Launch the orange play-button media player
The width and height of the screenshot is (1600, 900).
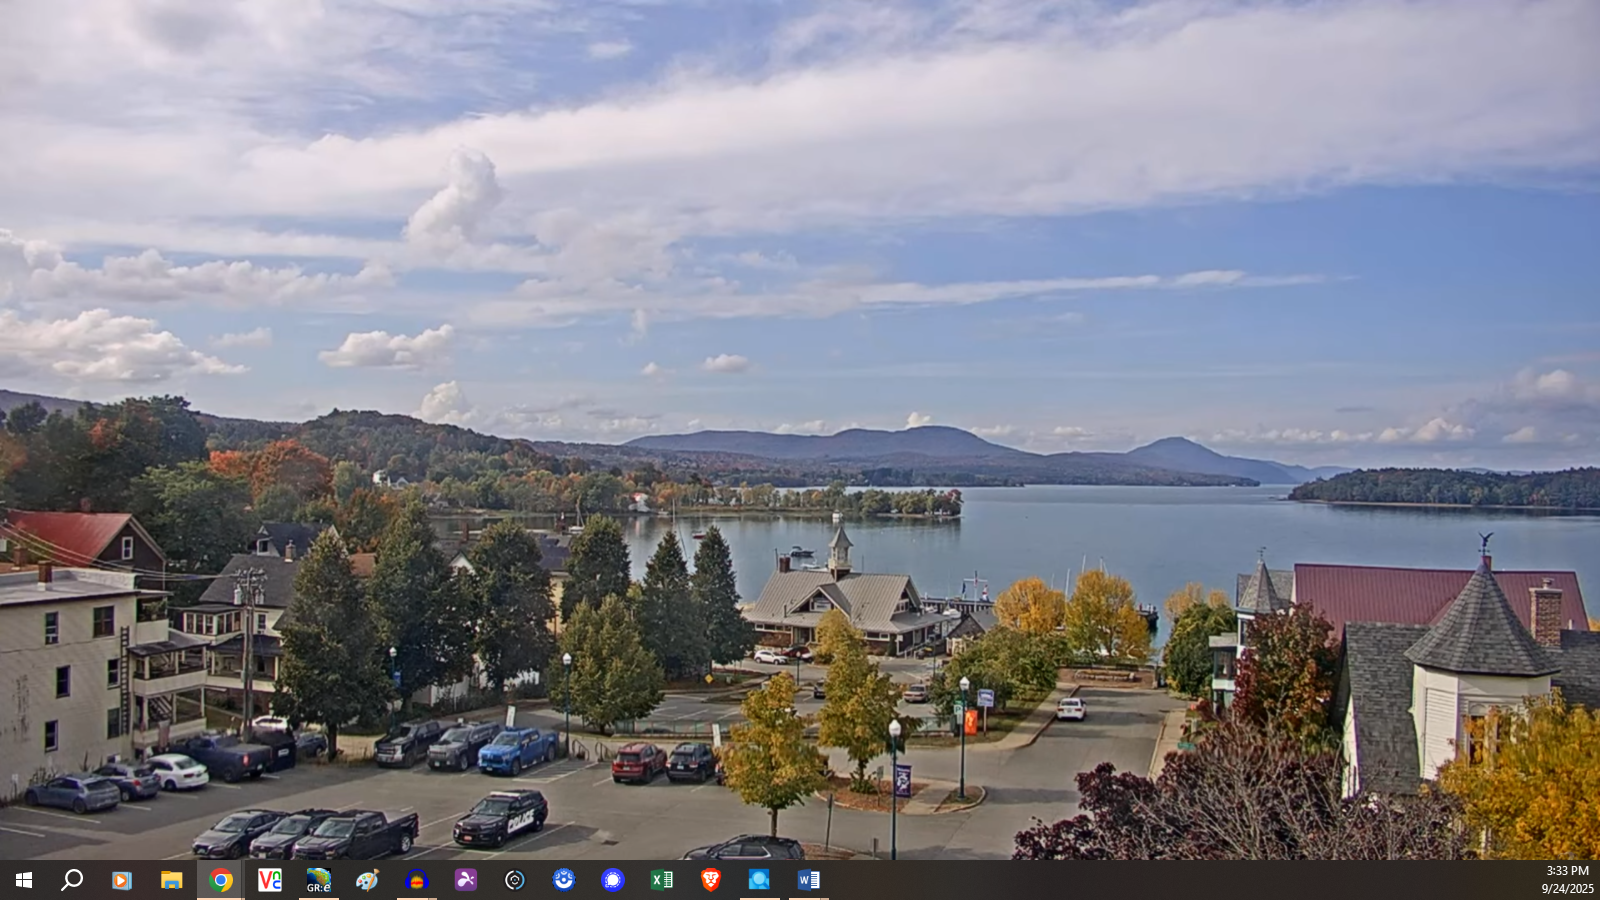click(x=121, y=880)
